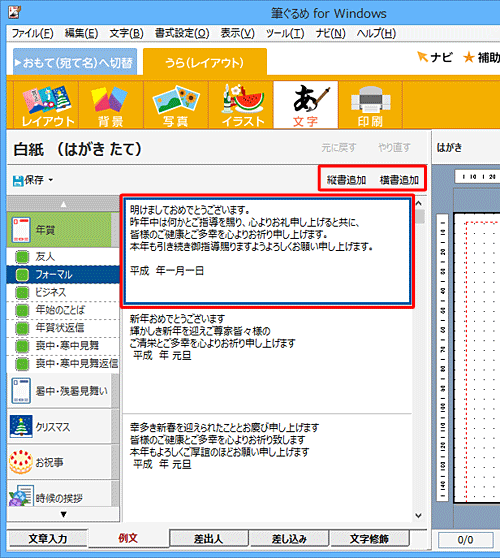Select the 時候の挨拶 category icon
500x558 pixels.
21,495
